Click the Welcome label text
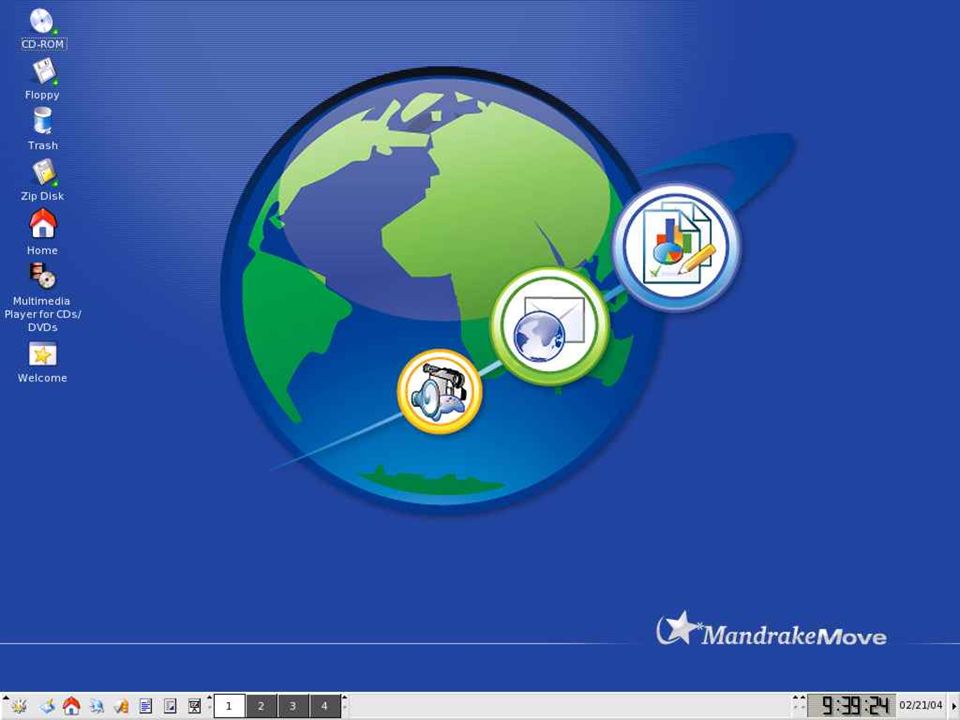Image resolution: width=960 pixels, height=720 pixels. 42,378
